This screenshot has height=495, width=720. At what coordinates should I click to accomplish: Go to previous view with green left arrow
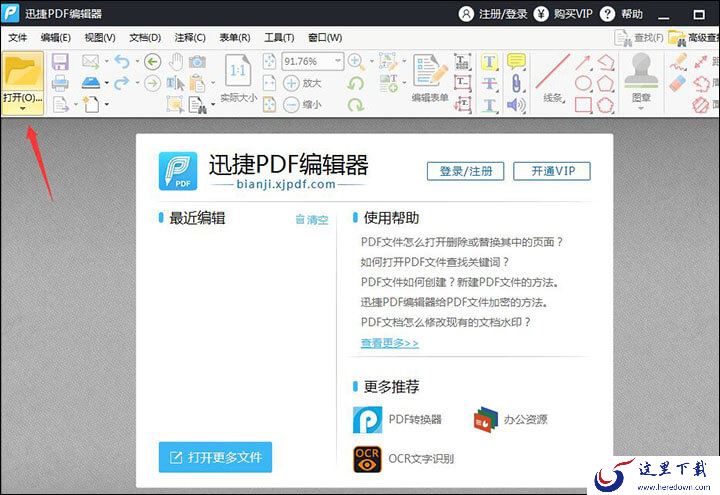coord(152,62)
